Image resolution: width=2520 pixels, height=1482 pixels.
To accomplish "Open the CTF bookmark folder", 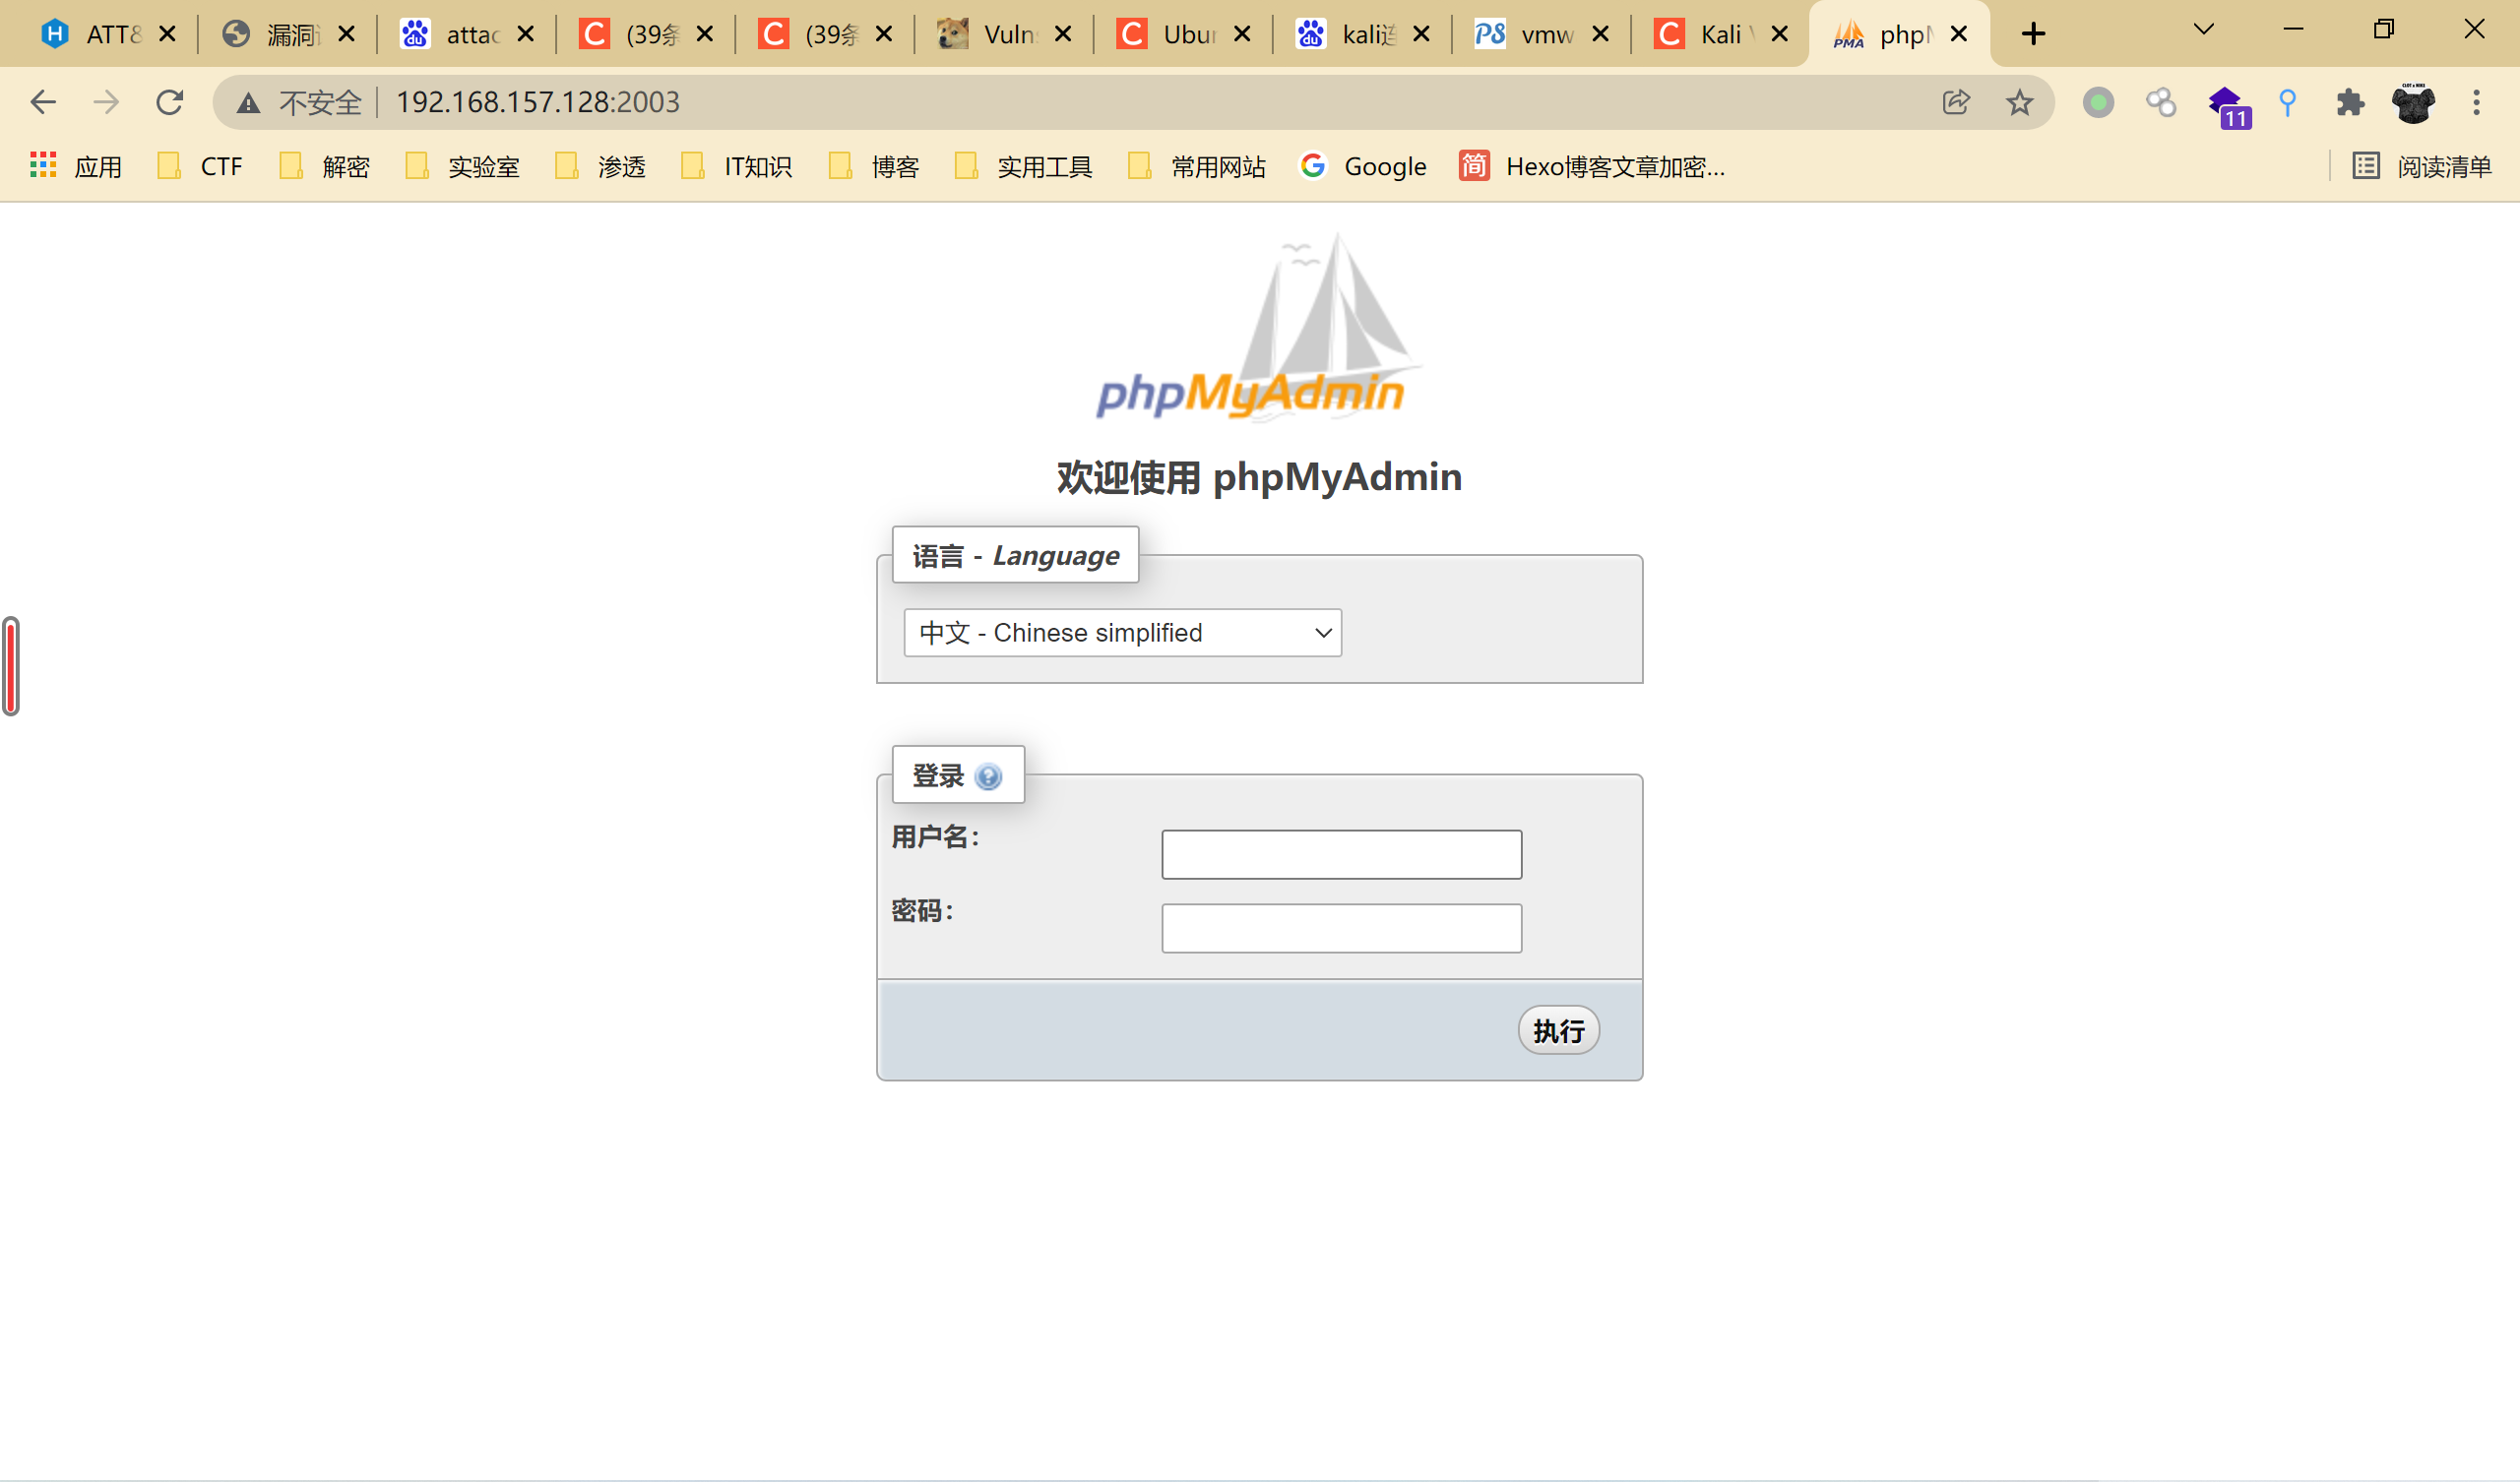I will coord(200,166).
